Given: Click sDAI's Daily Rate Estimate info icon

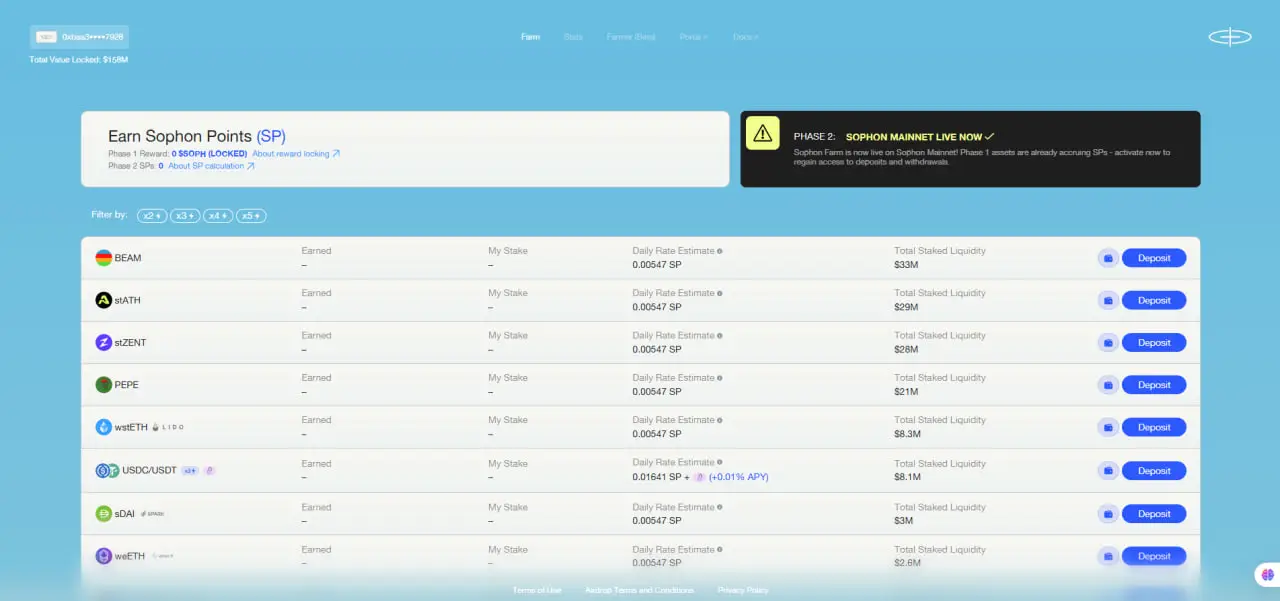Looking at the screenshot, I should point(720,507).
